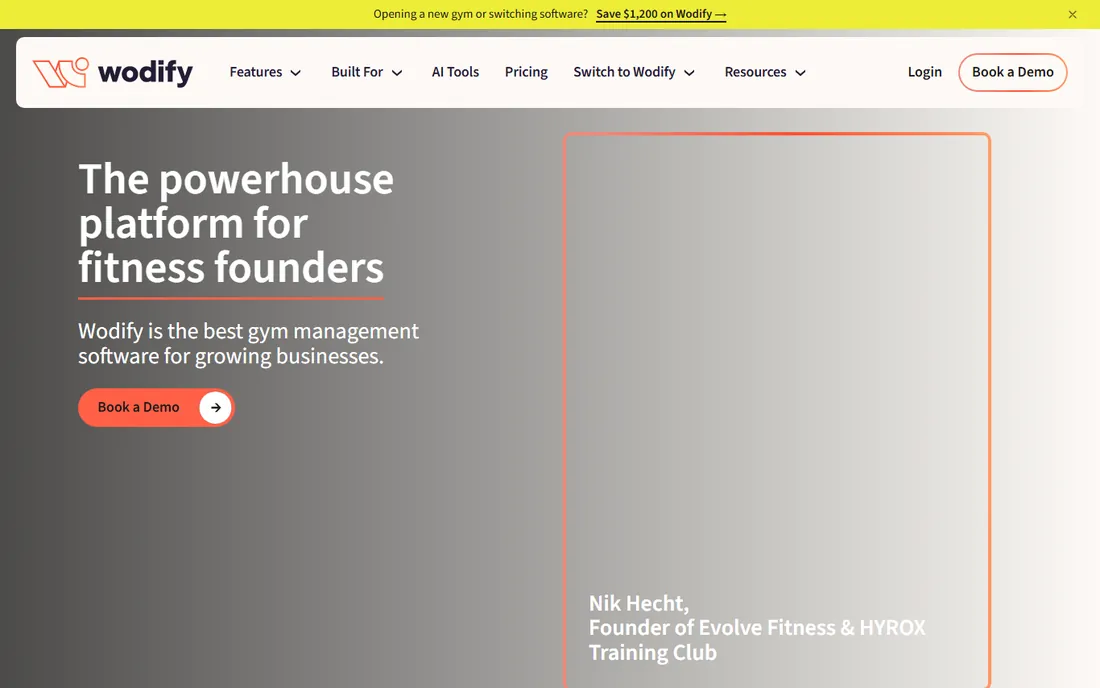The height and width of the screenshot is (688, 1100).
Task: Open the Save $1,200 on Wodify link
Action: 661,14
